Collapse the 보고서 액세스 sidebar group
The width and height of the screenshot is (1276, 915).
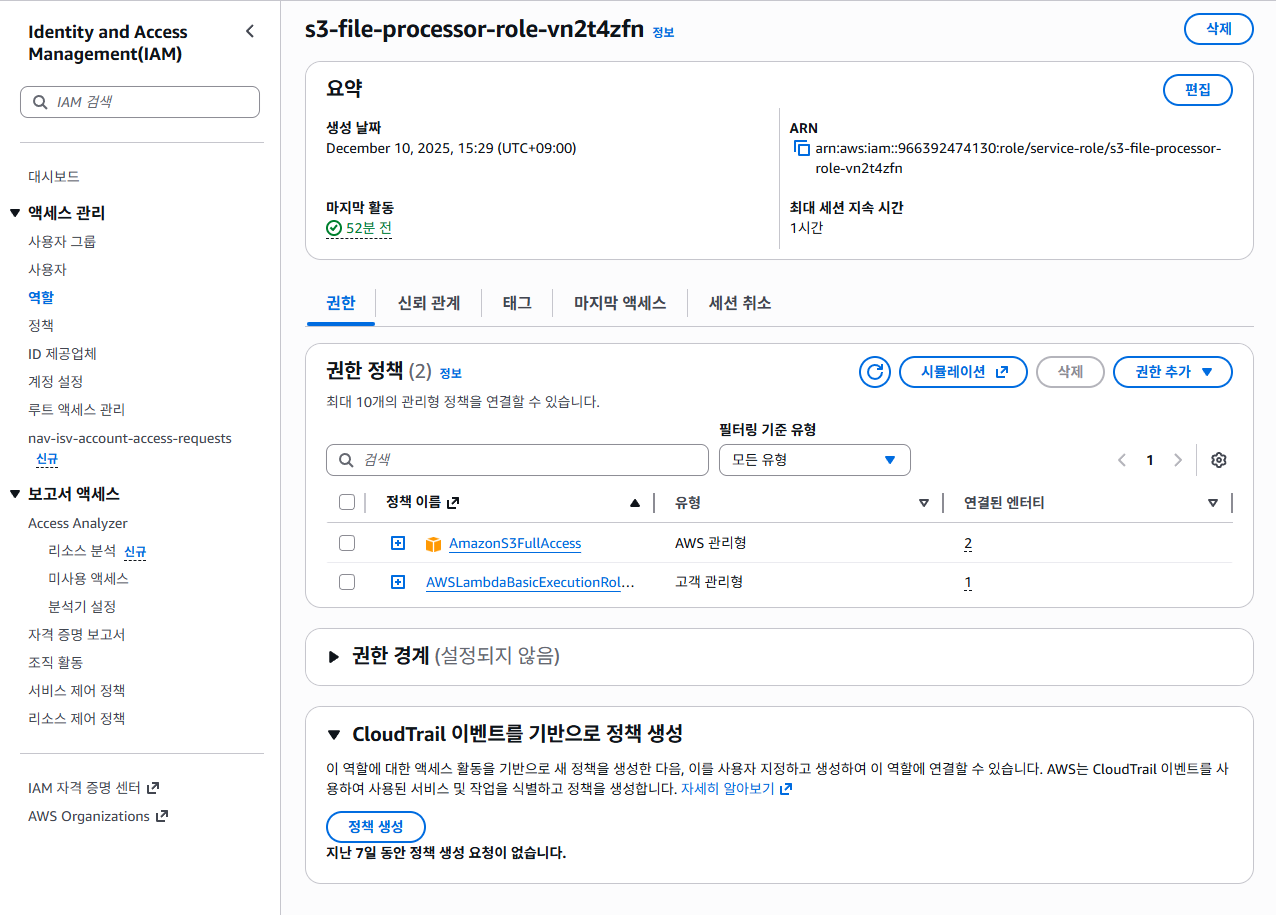click(14, 494)
